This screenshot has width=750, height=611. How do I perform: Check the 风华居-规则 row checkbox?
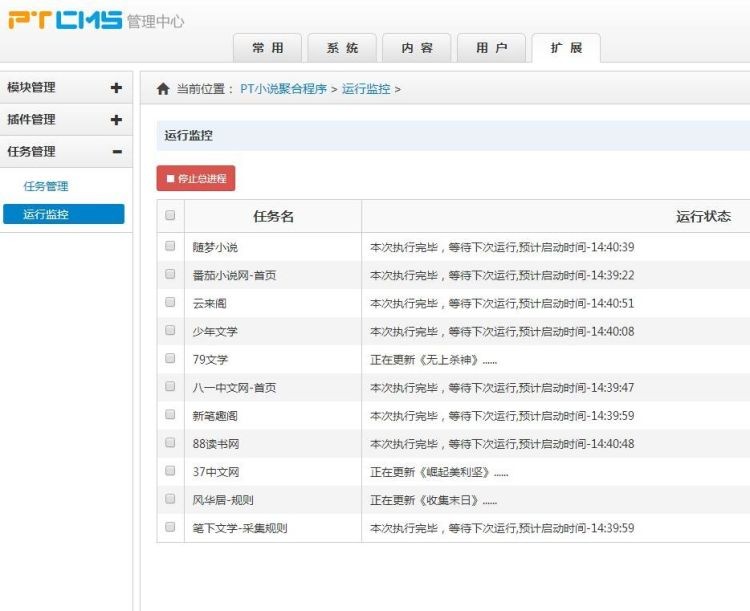point(170,499)
